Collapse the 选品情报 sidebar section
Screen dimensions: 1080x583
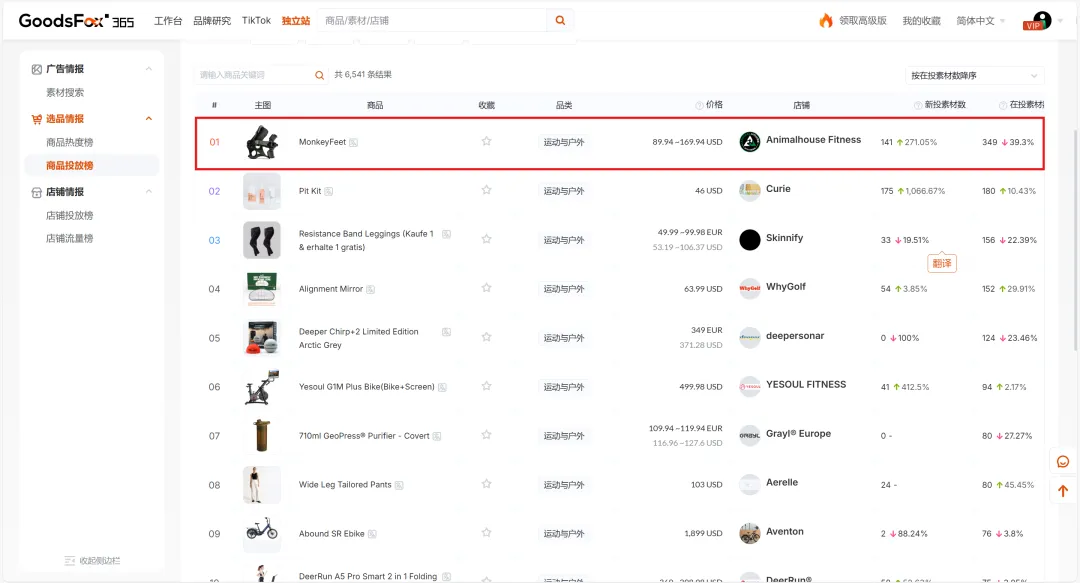point(149,119)
